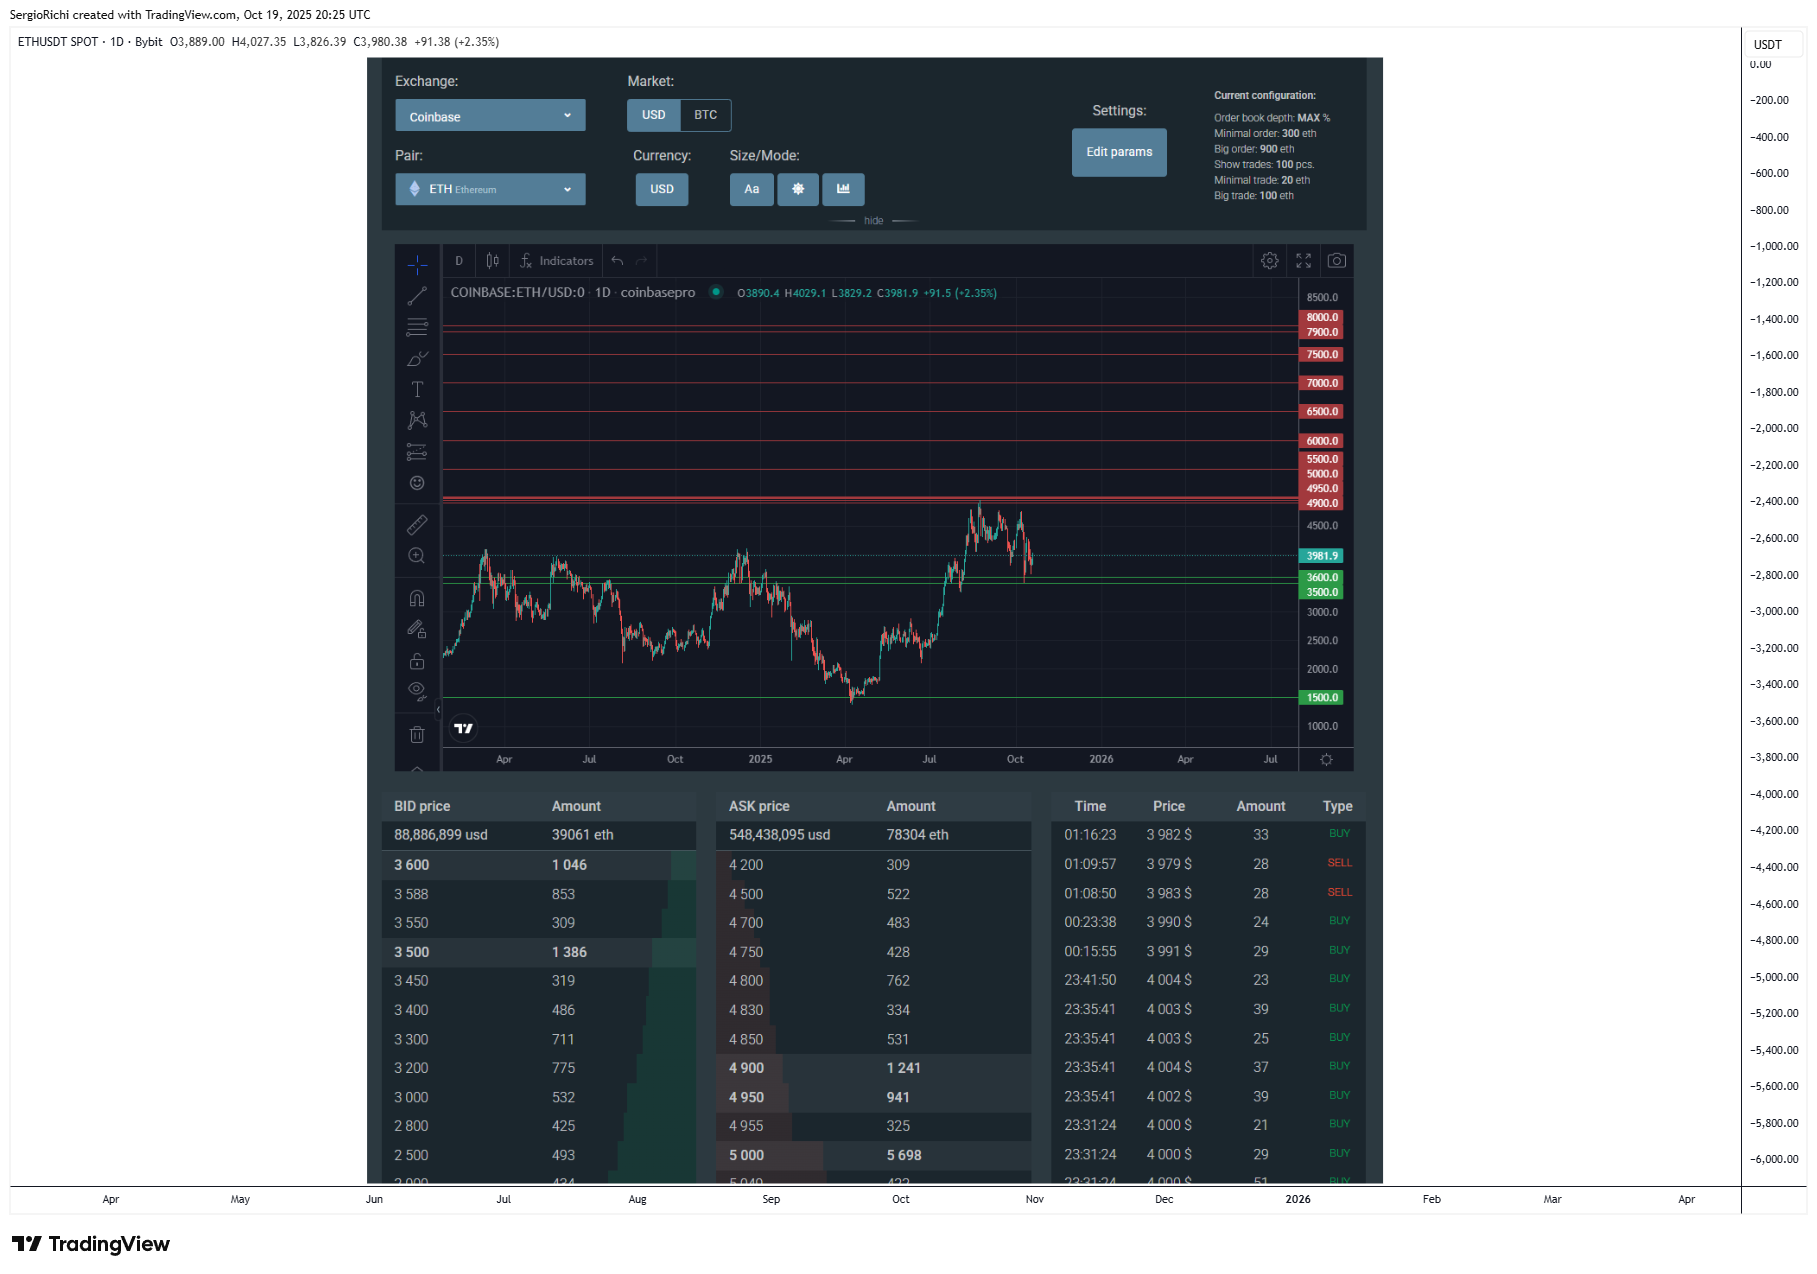
Task: Toggle the sun light mode button
Action: (798, 189)
